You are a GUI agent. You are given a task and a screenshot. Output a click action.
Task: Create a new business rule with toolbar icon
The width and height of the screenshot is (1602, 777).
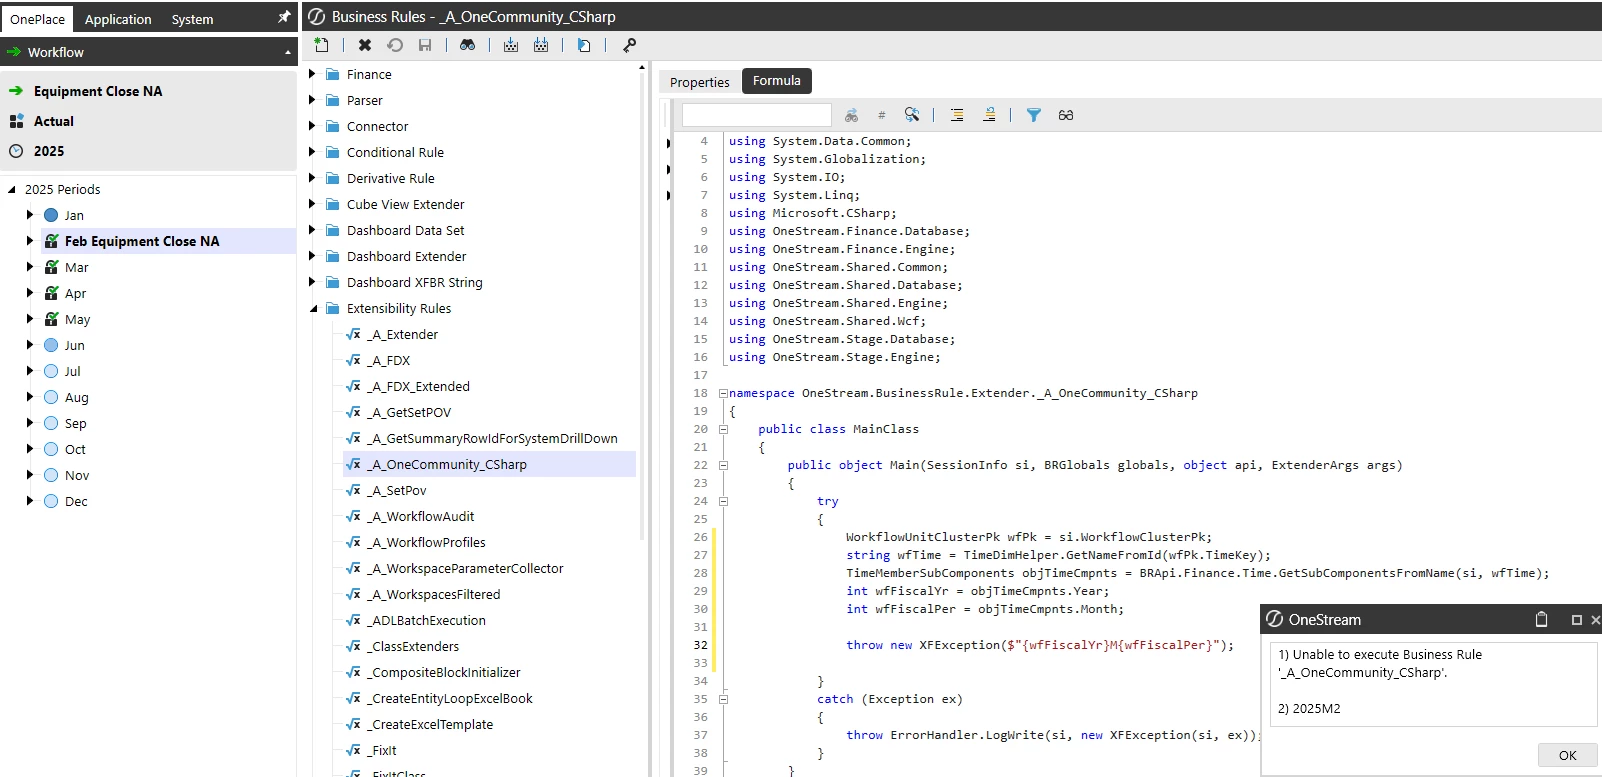click(x=321, y=45)
